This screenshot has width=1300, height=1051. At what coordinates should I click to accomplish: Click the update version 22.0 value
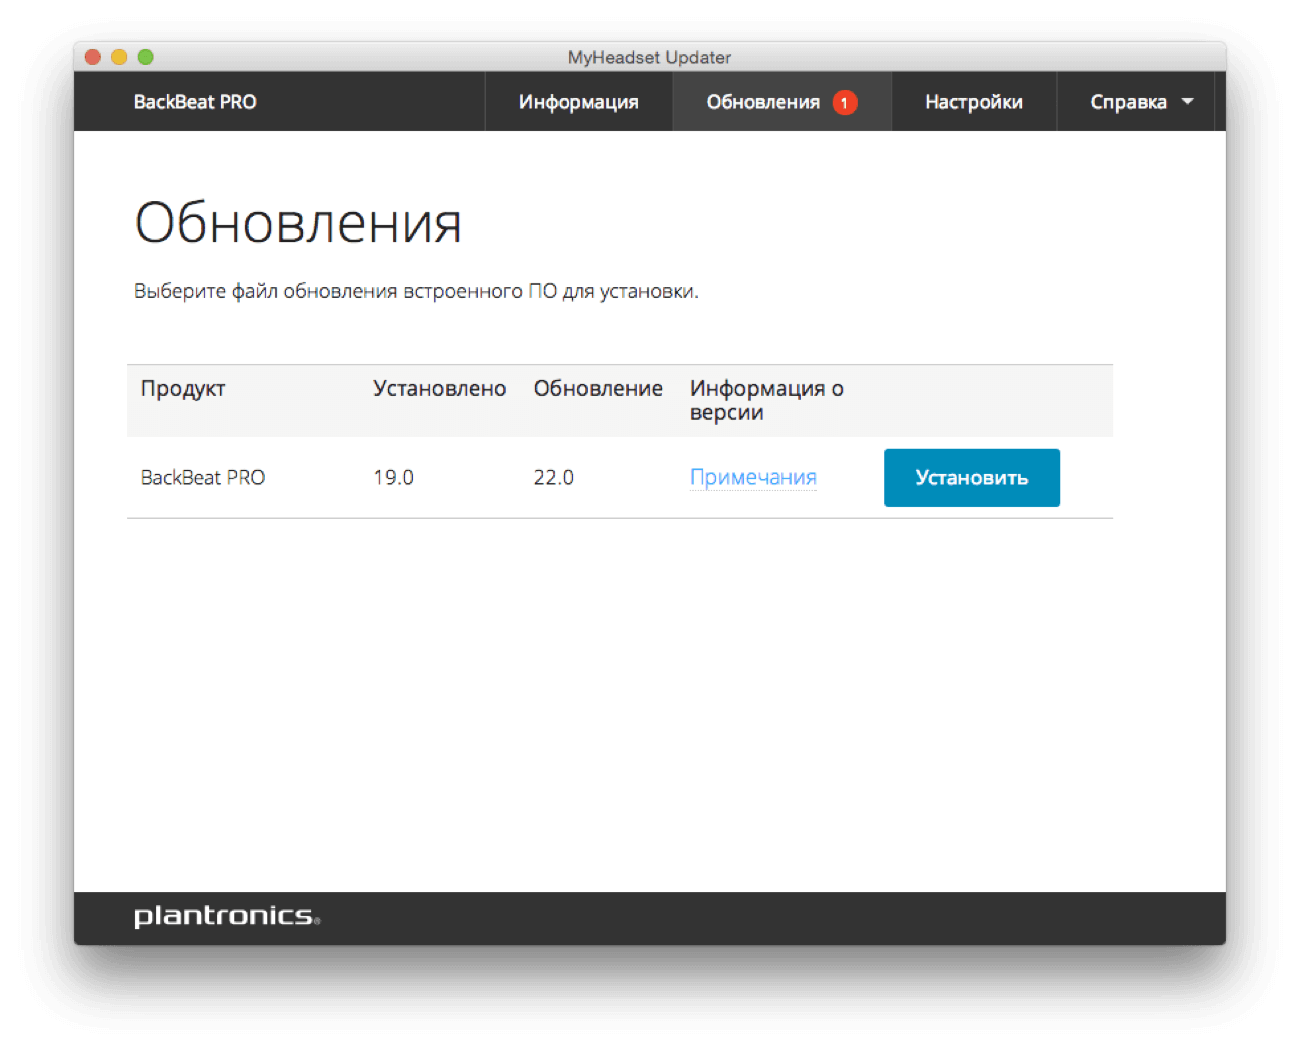coord(554,477)
